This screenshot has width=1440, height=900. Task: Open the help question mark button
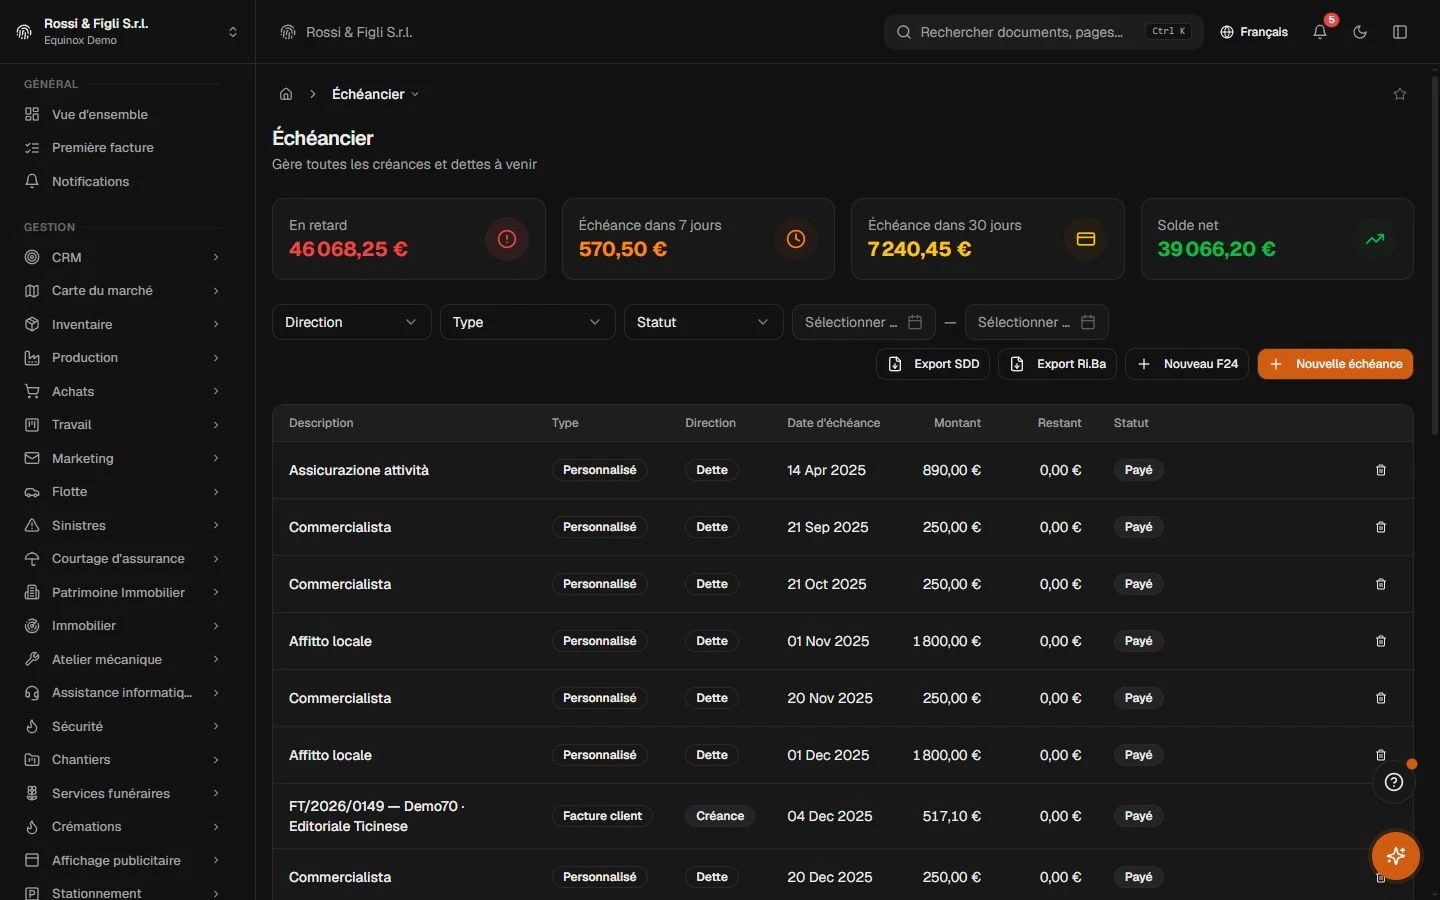pos(1394,782)
